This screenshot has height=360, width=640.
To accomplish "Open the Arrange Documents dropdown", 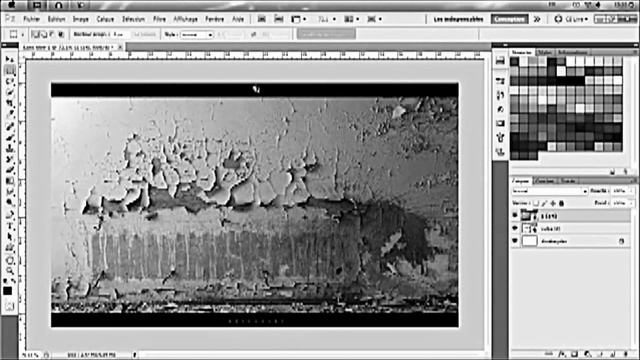I will pyautogui.click(x=351, y=19).
